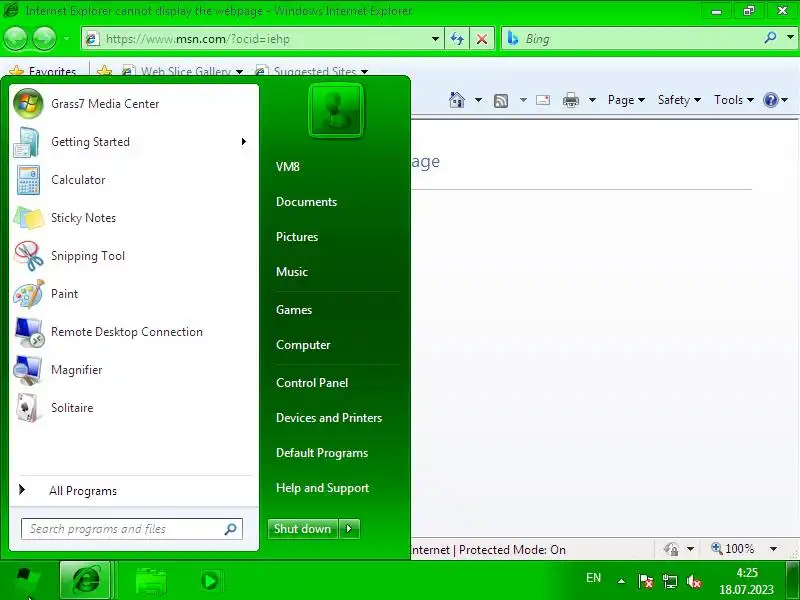Open the Calculator app
The image size is (800, 600).
tap(134, 180)
